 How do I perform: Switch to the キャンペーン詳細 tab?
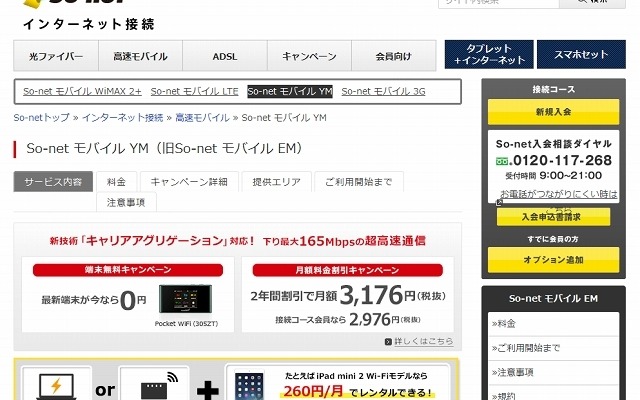(x=189, y=182)
